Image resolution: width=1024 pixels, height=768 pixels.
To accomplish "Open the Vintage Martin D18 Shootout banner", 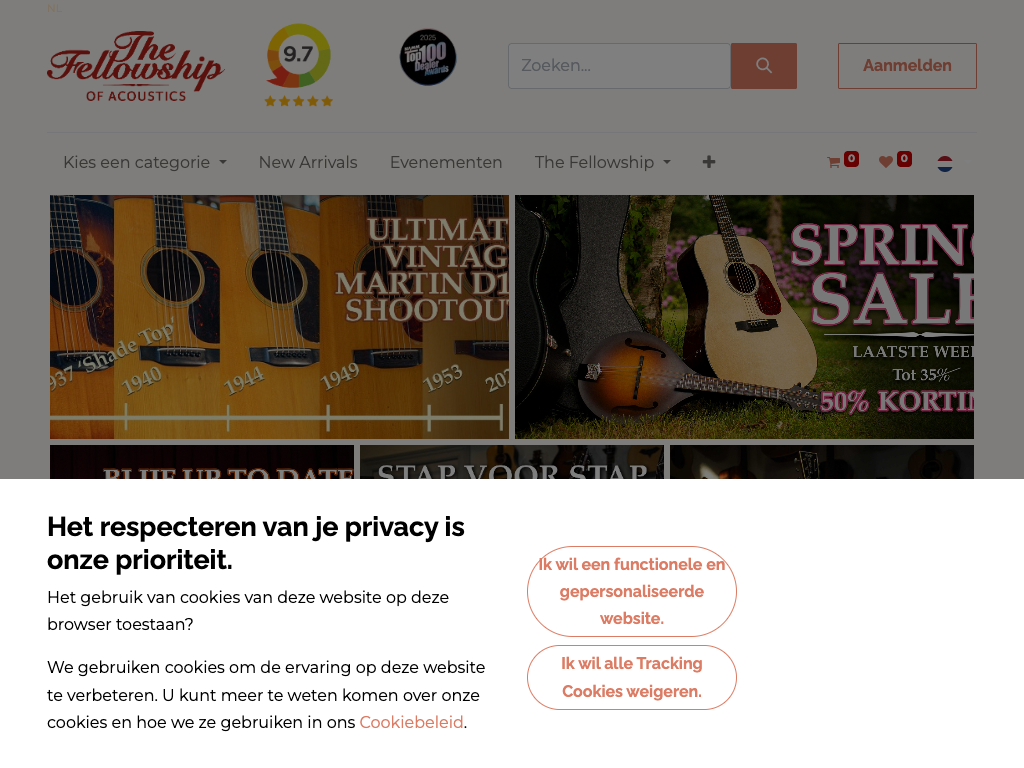I will pos(280,317).
